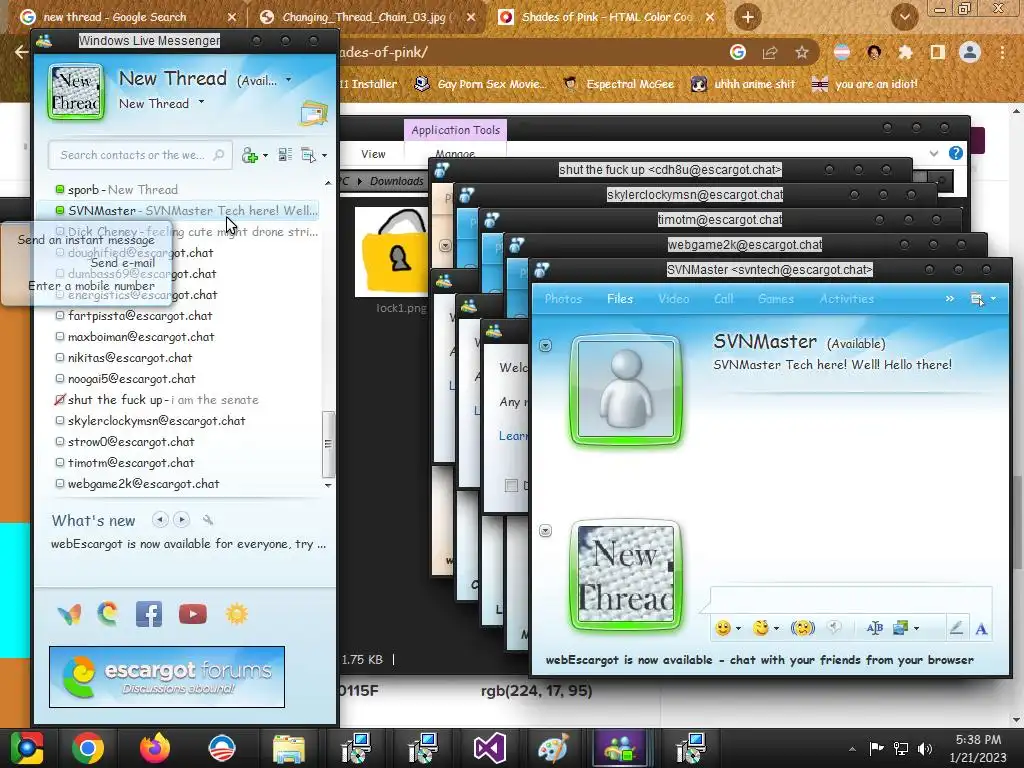1024x768 pixels.
Task: Click the status box beside noogai5@escargot.chat
Action: 60,378
